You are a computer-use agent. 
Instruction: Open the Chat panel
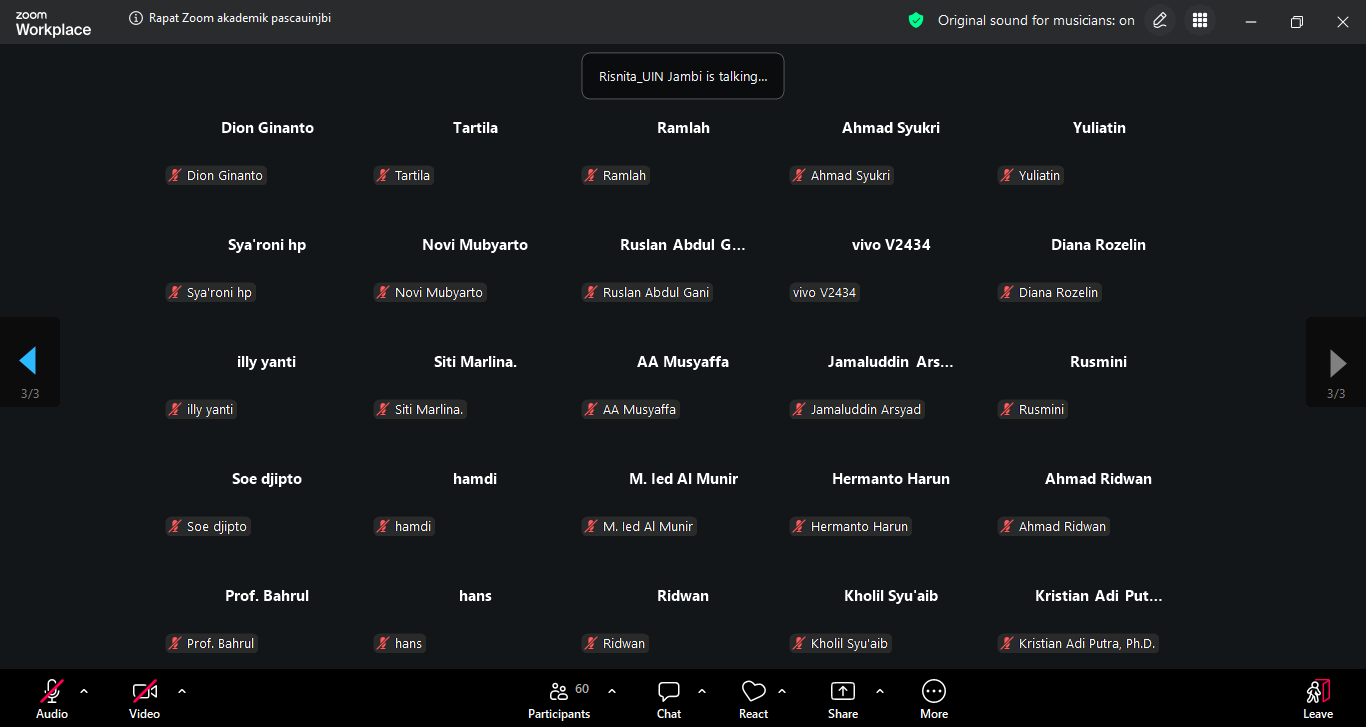(669, 698)
